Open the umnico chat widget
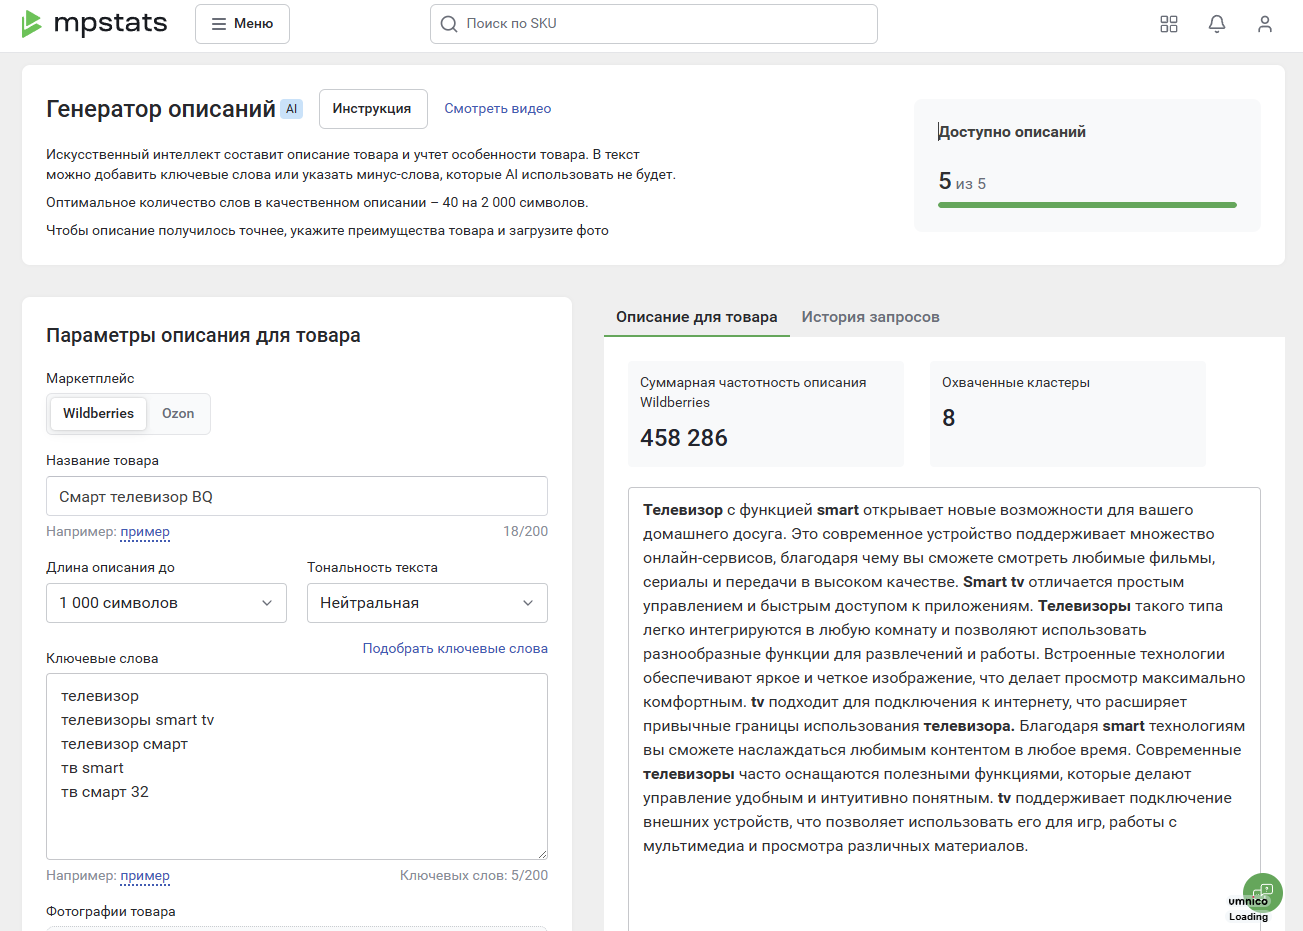This screenshot has width=1303, height=931. (x=1262, y=893)
